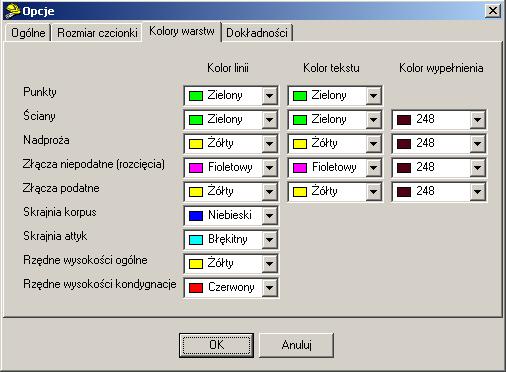Click the green swatch in Punkty line color
Screen dimensions: 506x372
pyautogui.click(x=196, y=96)
